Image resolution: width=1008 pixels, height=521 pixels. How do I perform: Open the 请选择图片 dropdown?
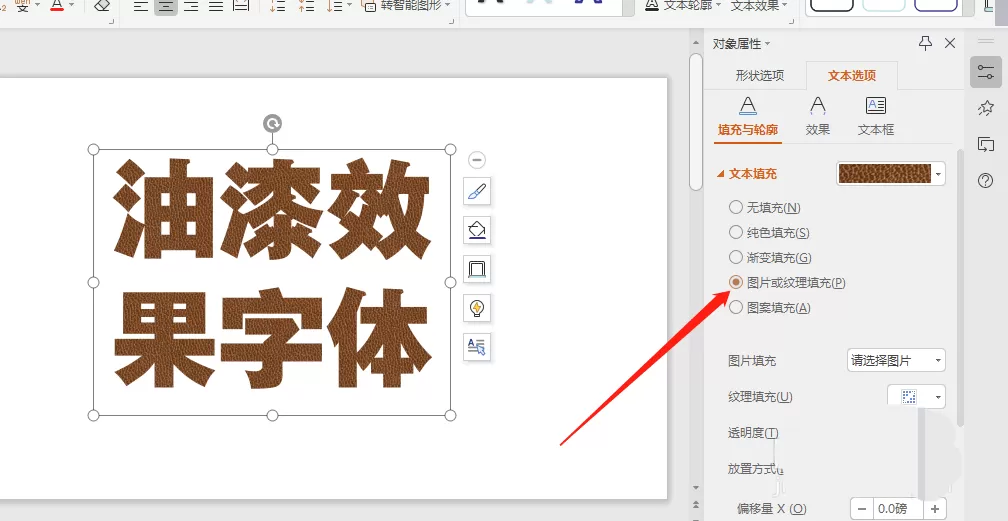click(896, 360)
